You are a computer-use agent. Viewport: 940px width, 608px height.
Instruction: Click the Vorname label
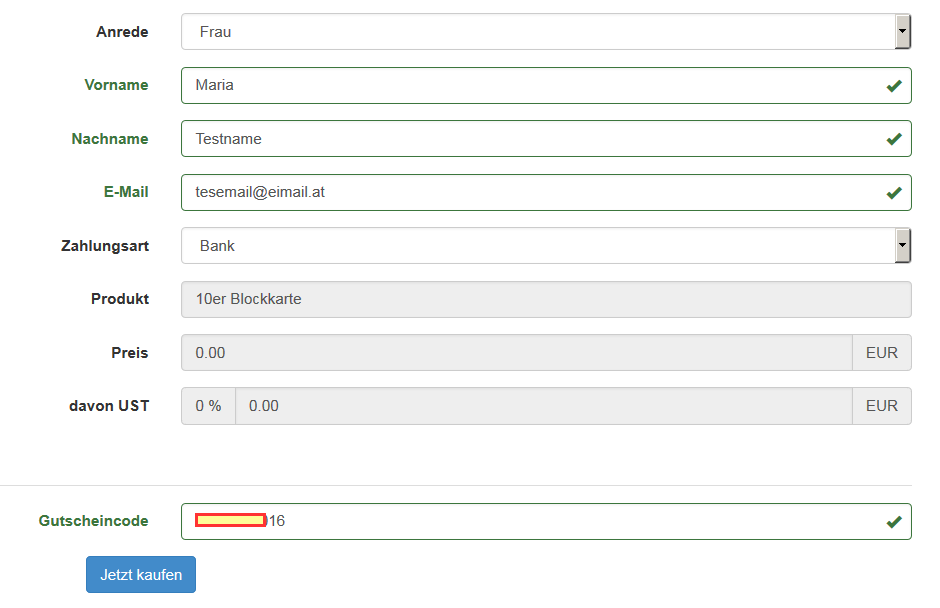coord(116,85)
